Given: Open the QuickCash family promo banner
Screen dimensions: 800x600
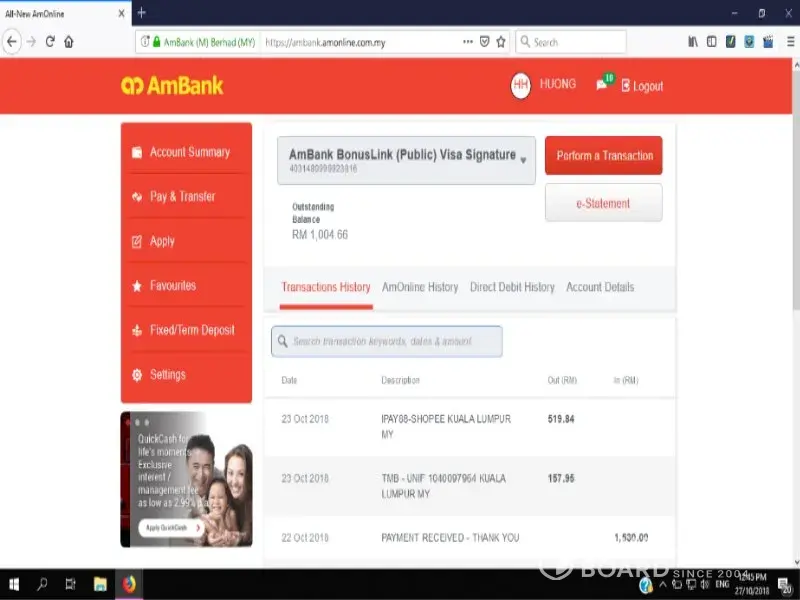Looking at the screenshot, I should (x=186, y=480).
